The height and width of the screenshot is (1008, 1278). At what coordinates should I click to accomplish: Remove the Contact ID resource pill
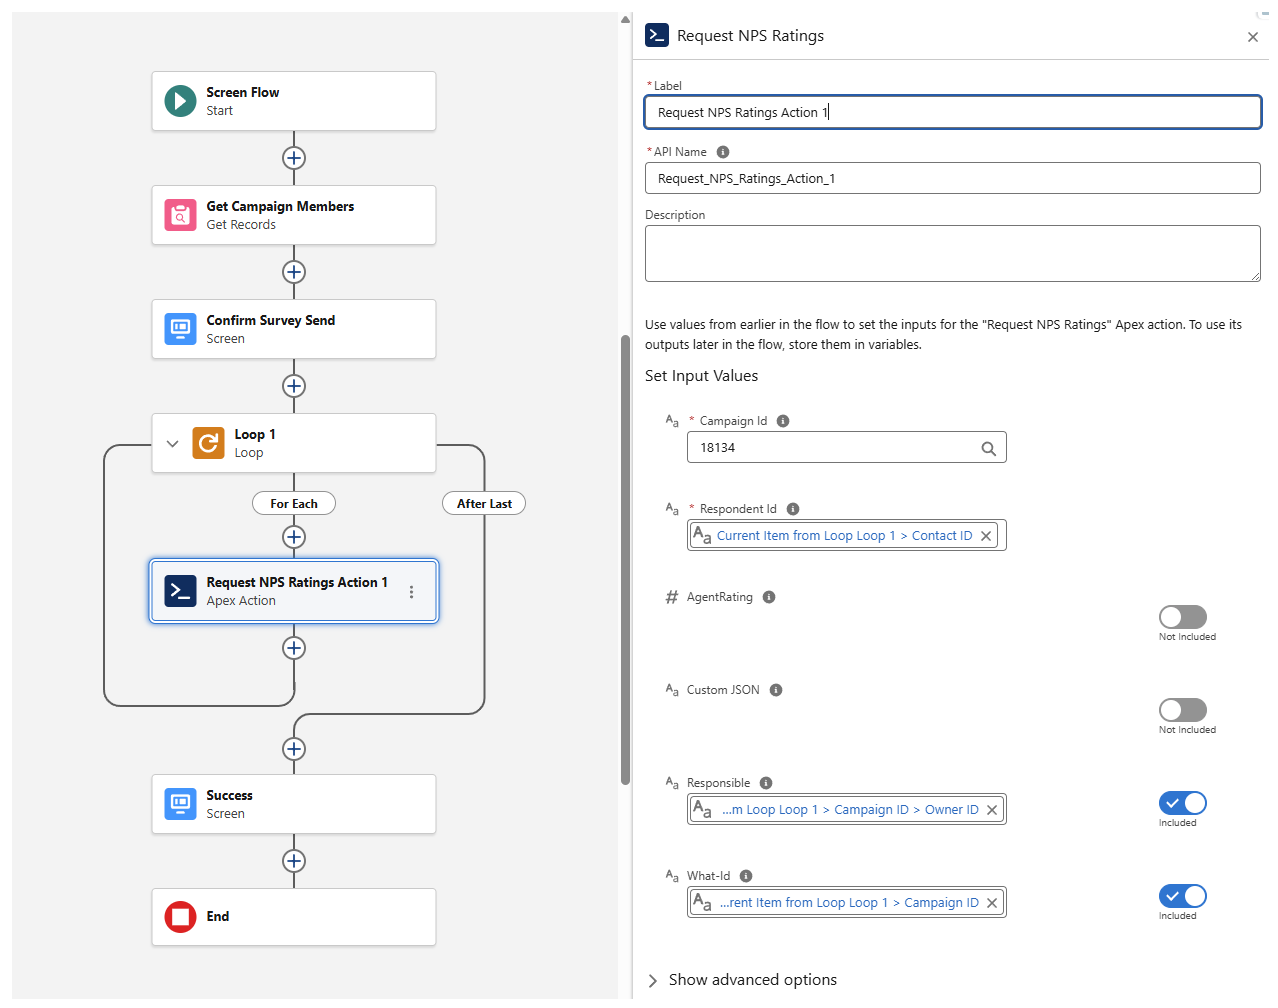tap(986, 535)
